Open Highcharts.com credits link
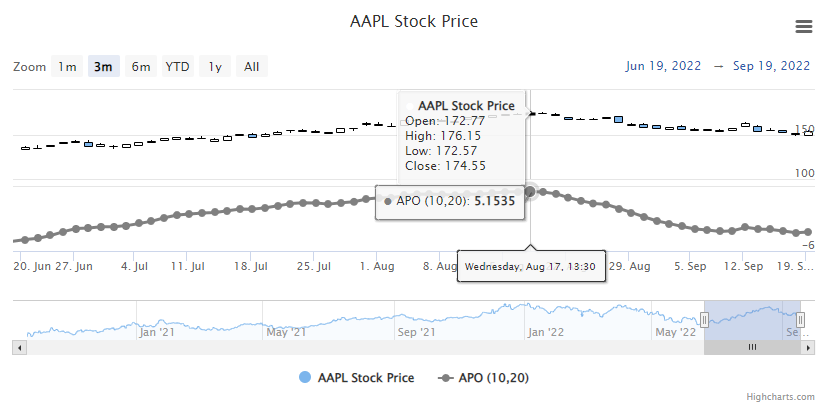This screenshot has width=831, height=411. tap(785, 397)
